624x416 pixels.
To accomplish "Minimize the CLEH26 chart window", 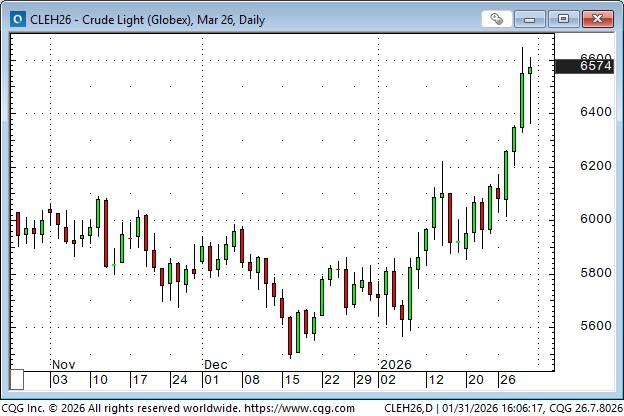I will point(531,18).
